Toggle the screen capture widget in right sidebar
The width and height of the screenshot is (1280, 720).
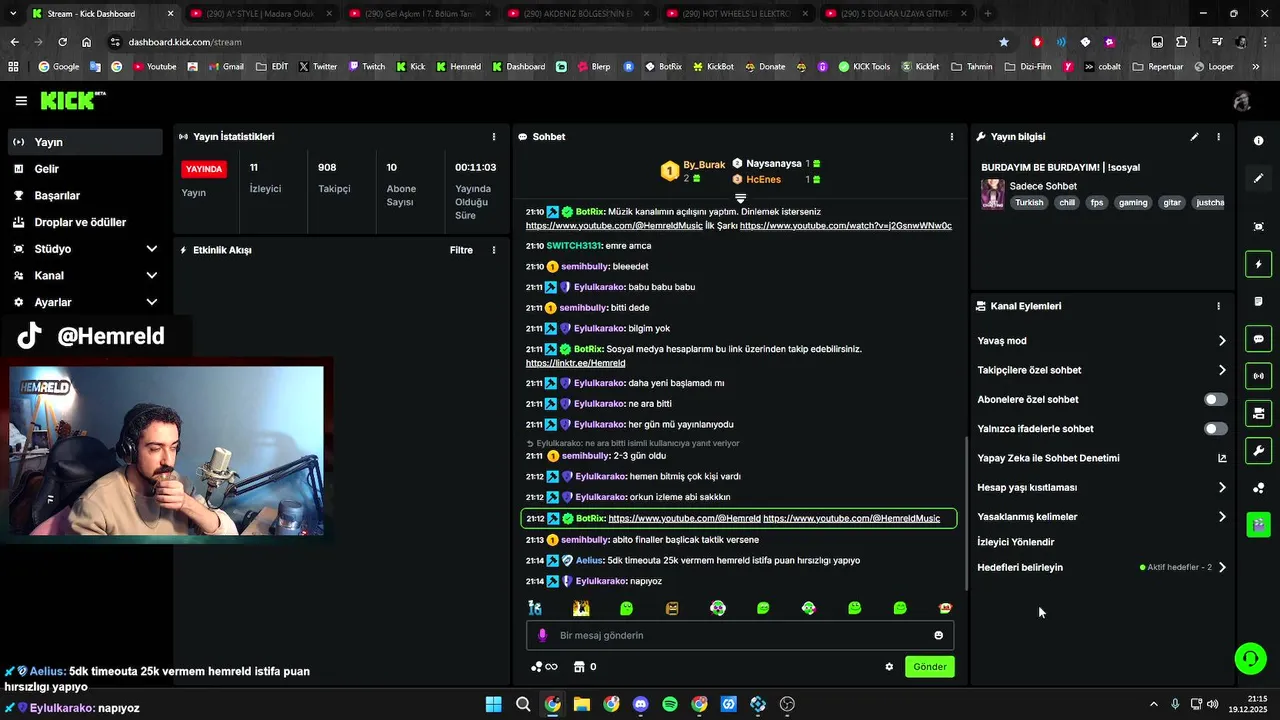click(x=1258, y=227)
